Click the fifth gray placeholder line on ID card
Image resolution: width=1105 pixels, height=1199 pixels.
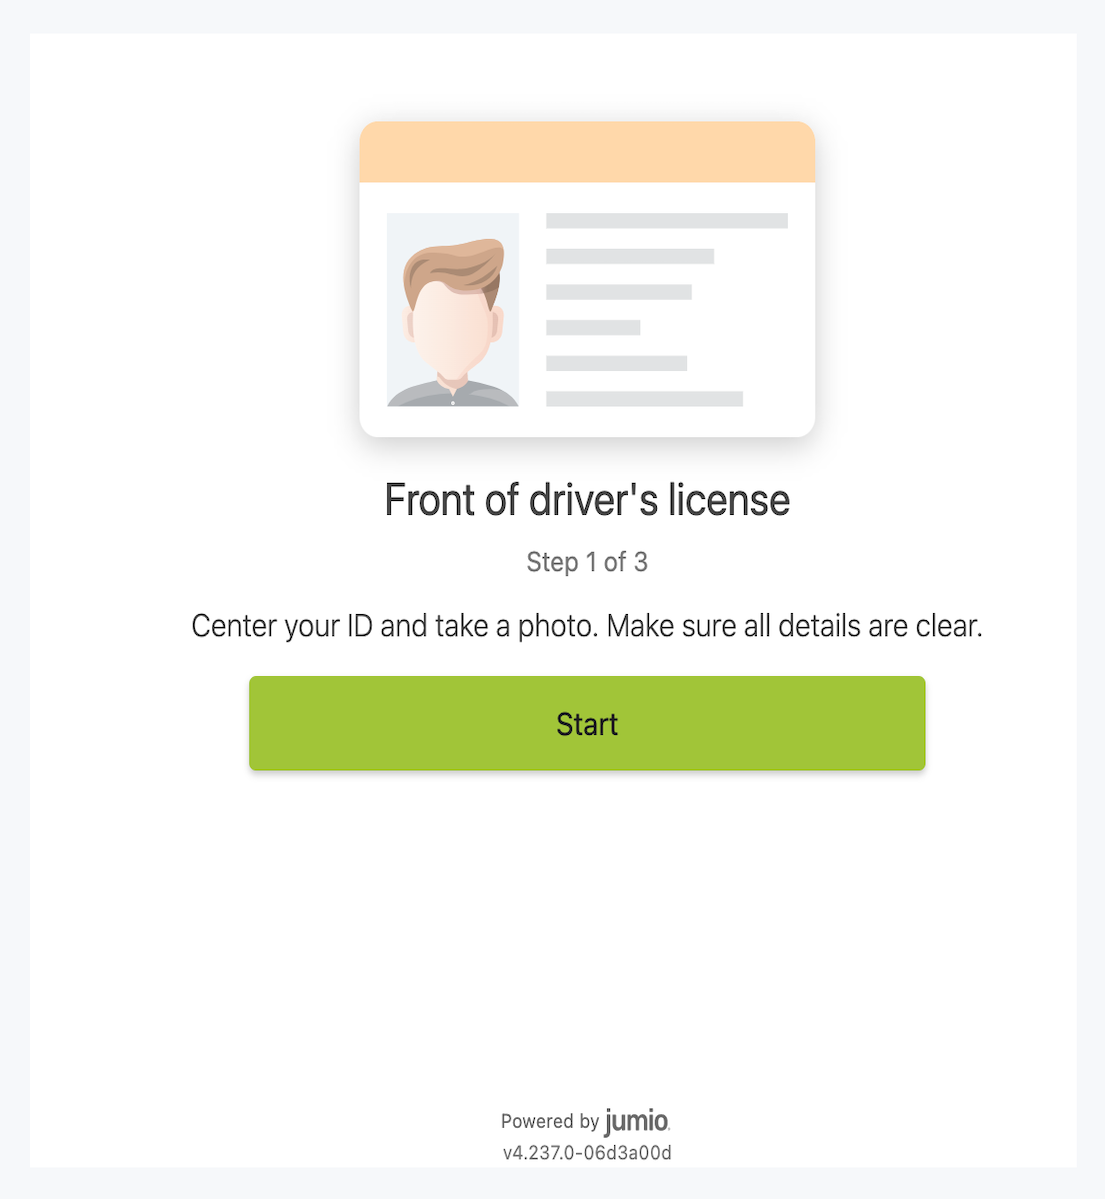[x=616, y=363]
